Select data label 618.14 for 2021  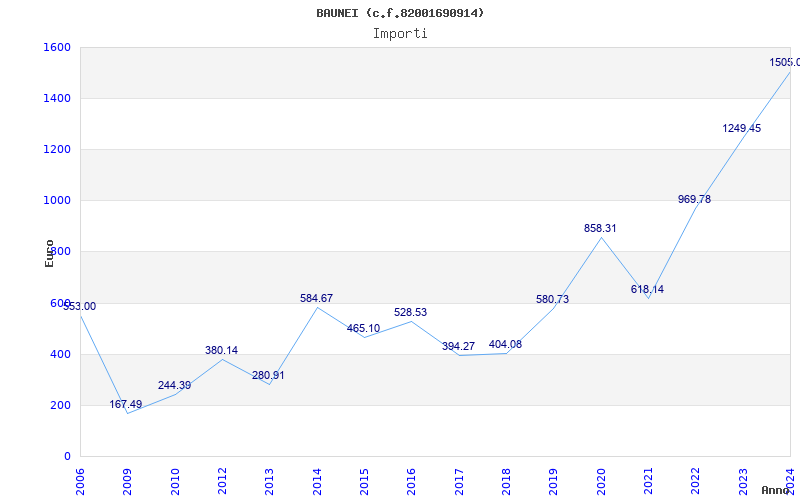pos(647,290)
